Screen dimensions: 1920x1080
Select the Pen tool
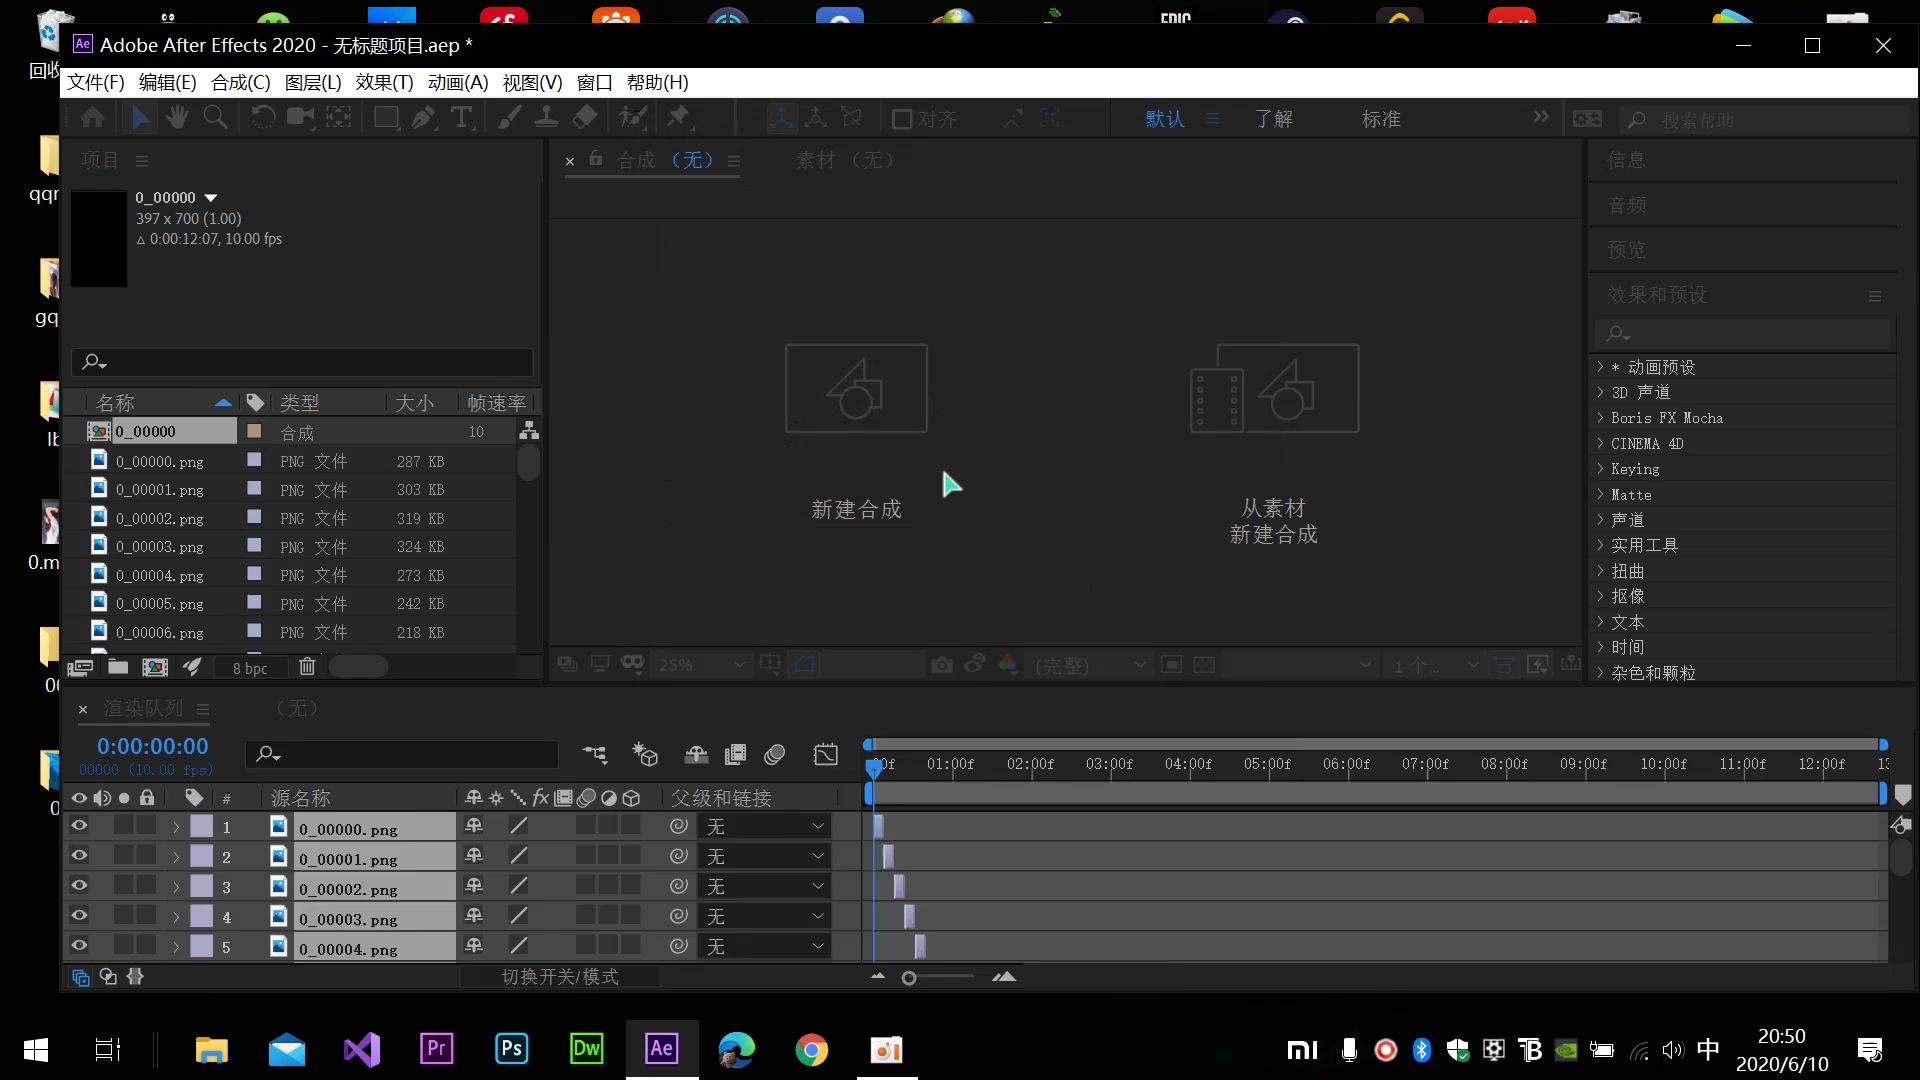(424, 118)
